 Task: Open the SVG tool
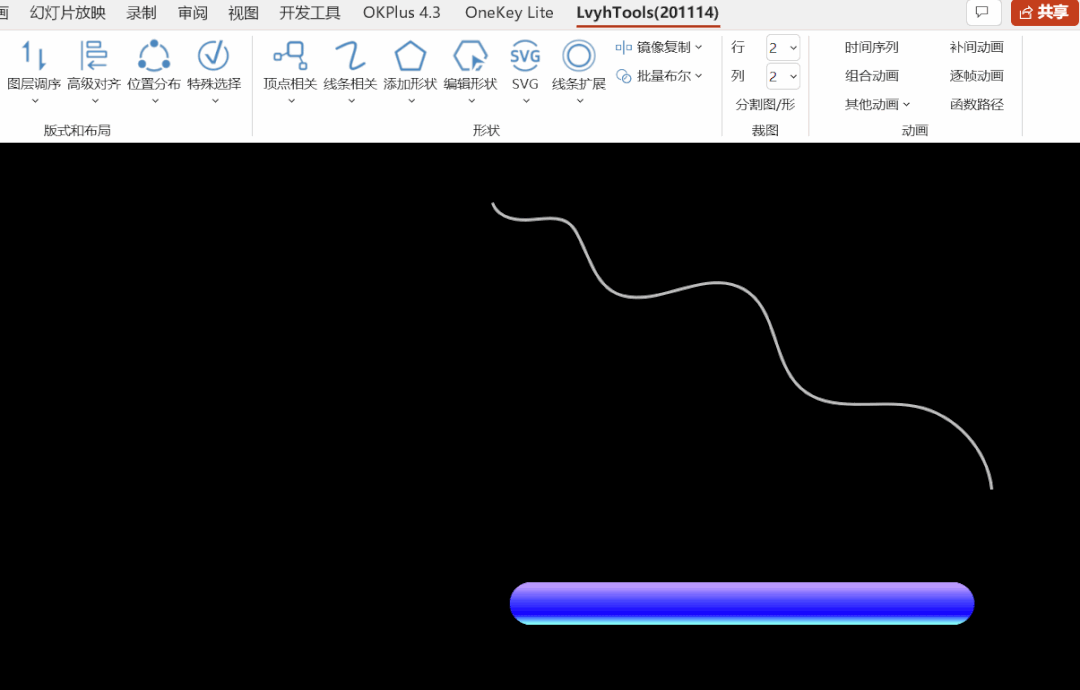point(525,67)
